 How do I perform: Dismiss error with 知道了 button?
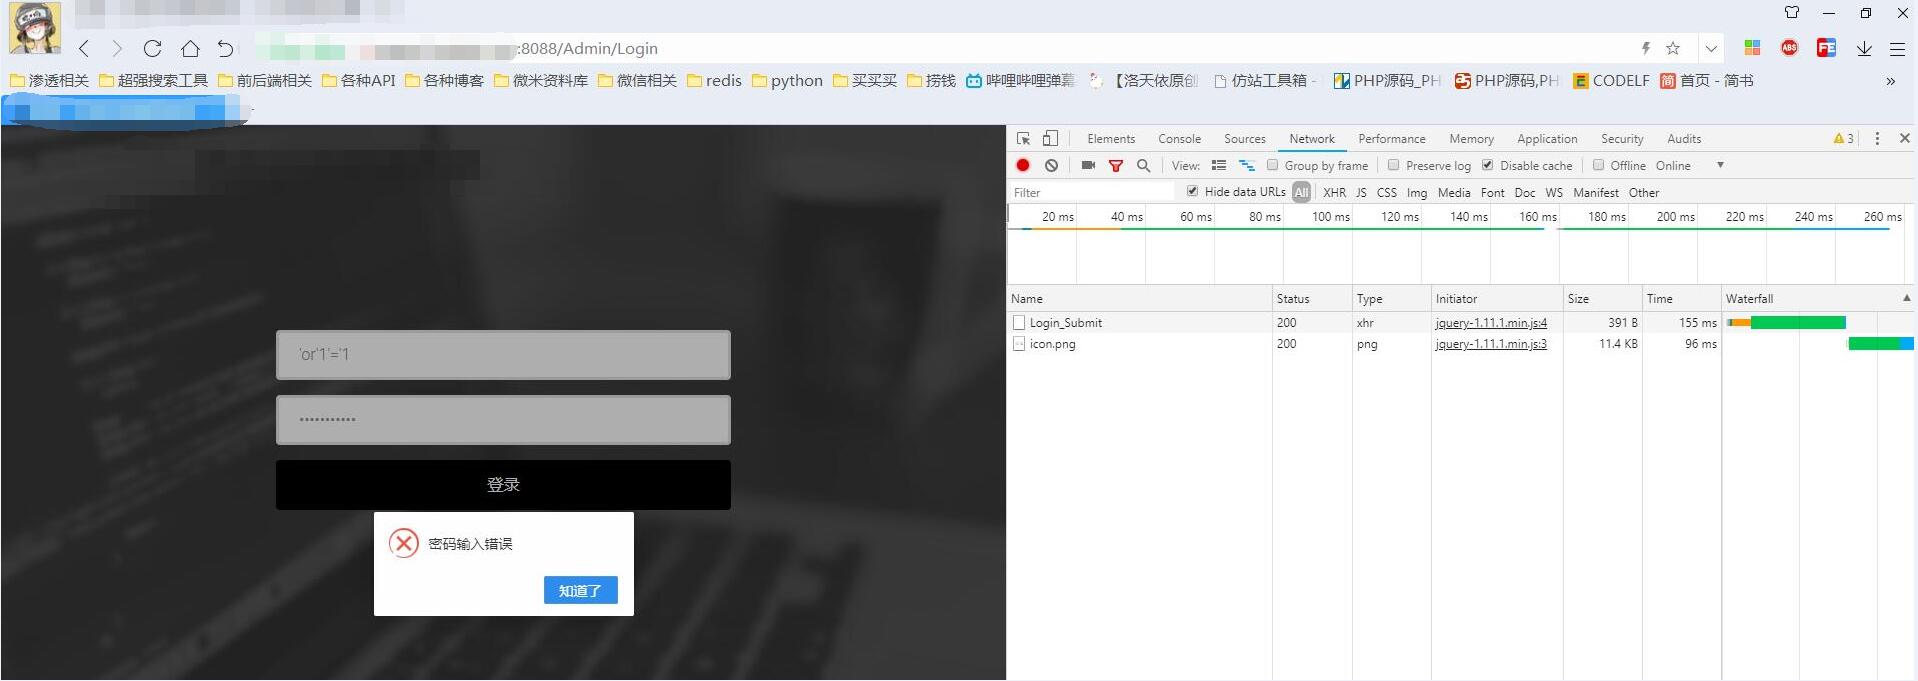point(580,590)
